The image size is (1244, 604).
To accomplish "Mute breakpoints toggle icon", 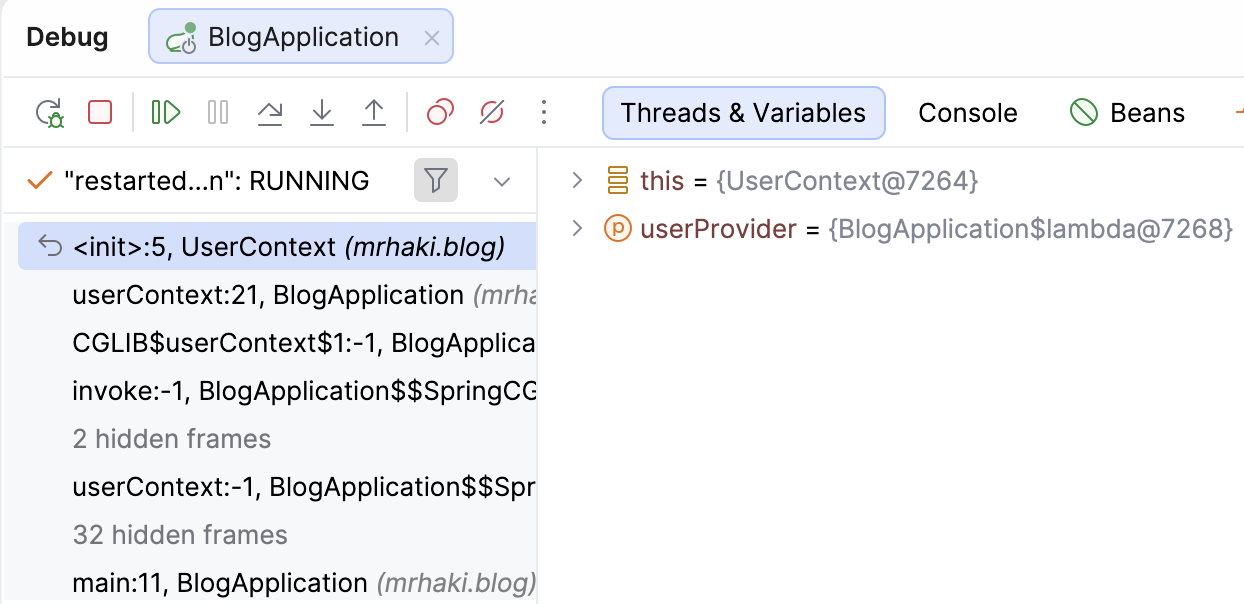I will [492, 112].
